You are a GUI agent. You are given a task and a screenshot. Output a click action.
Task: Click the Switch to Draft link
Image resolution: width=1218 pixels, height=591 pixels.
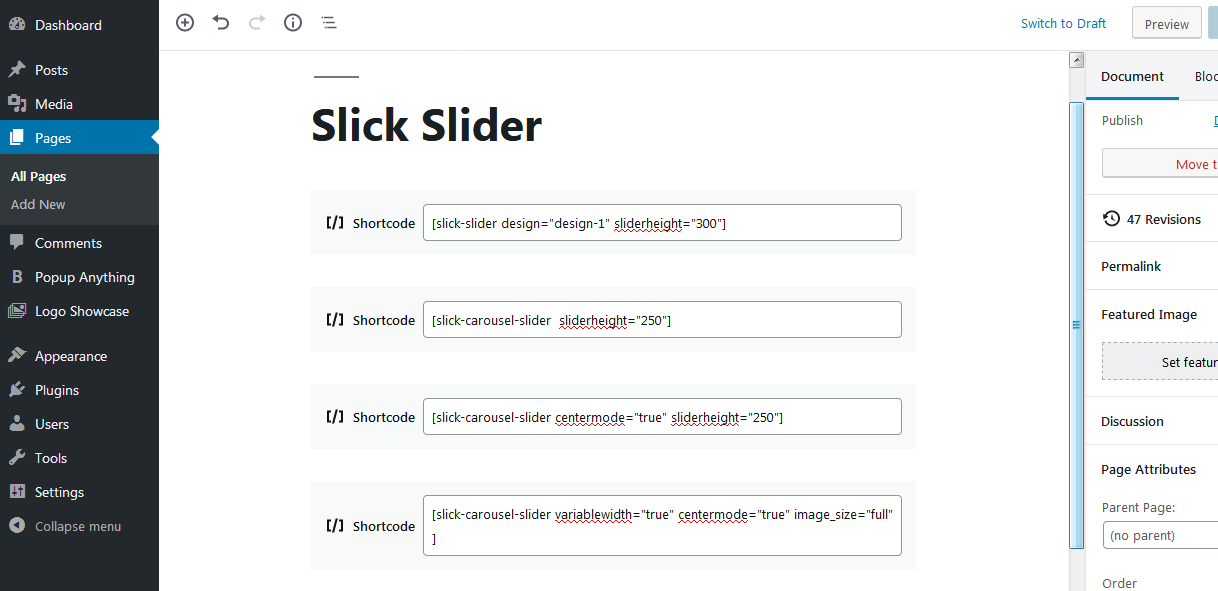pos(1063,23)
